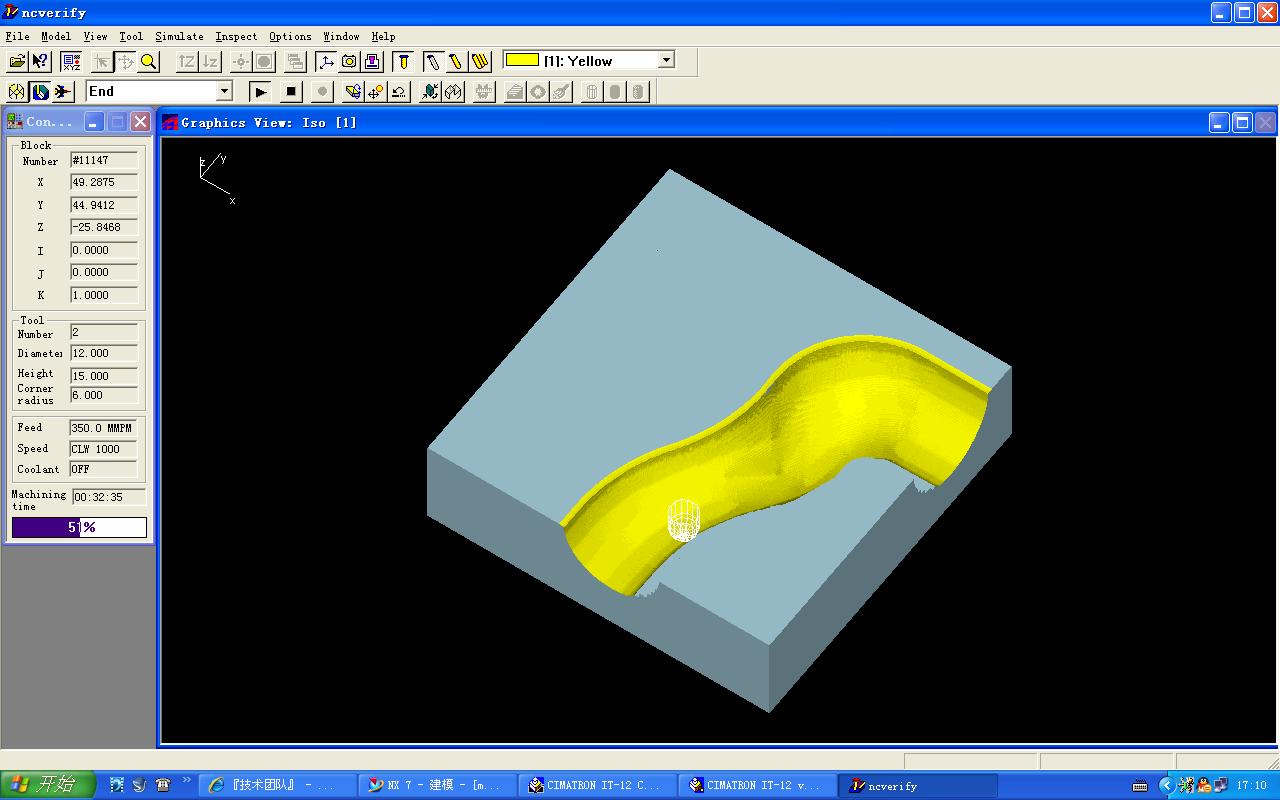Click the undo/reset arrow toolbar icon
Image resolution: width=1280 pixels, height=800 pixels.
coord(399,91)
